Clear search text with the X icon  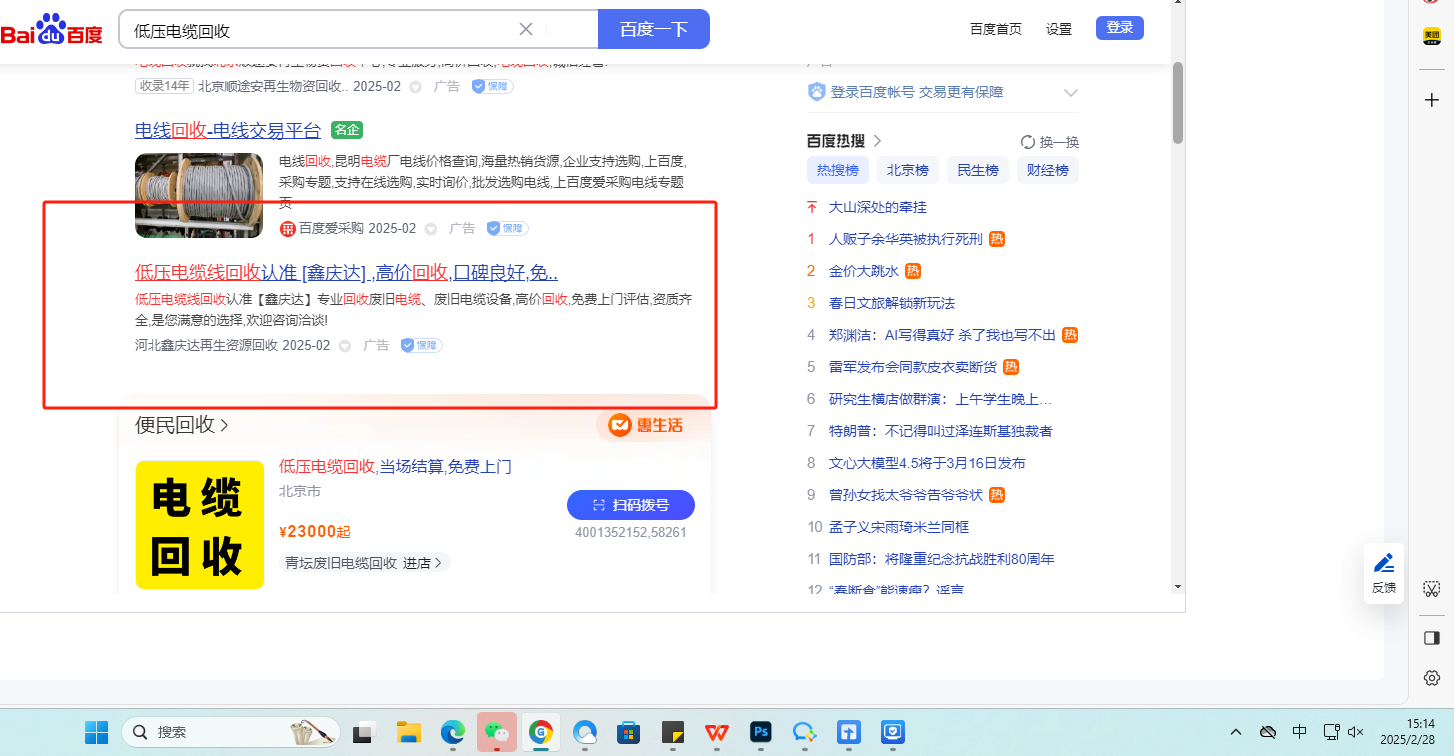(x=526, y=29)
